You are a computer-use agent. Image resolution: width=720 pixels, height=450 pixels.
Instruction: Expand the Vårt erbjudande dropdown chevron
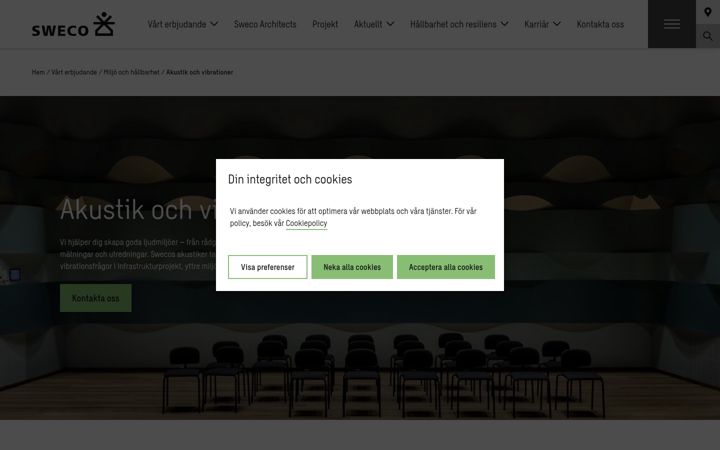point(214,24)
